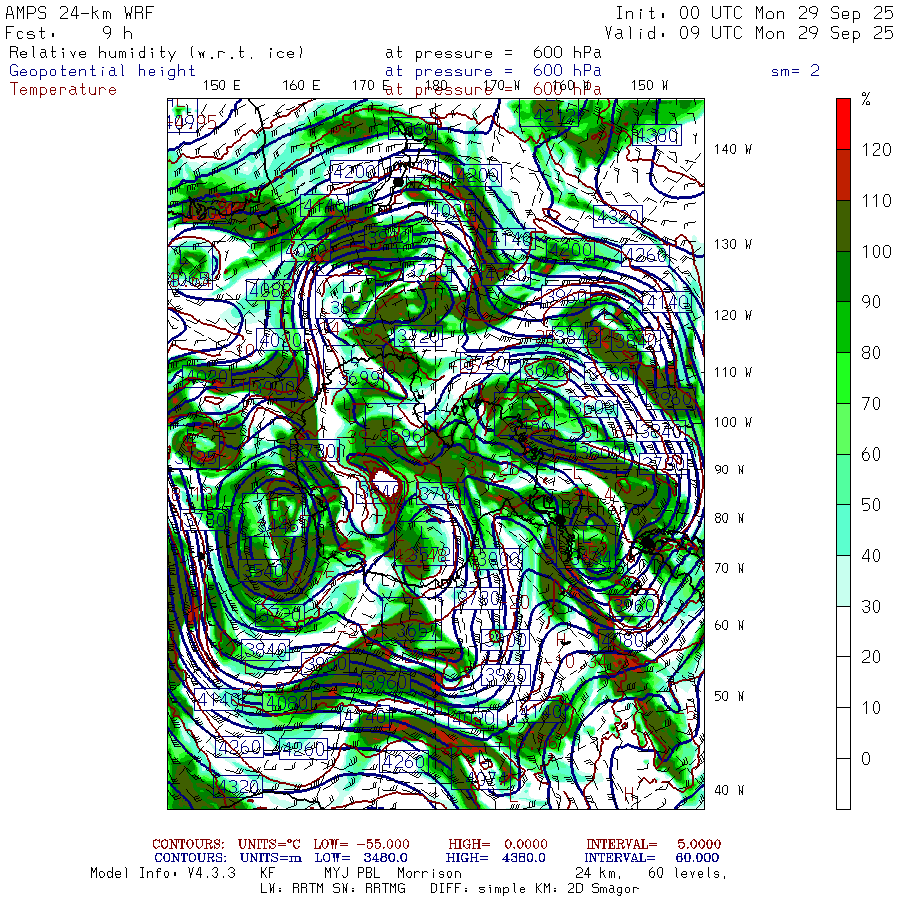Click the '100 W' longitude label
The height and width of the screenshot is (900, 900).
tap(732, 422)
